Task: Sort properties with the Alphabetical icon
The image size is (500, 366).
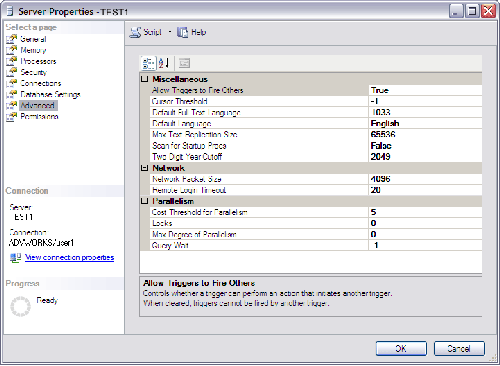Action: [x=163, y=63]
